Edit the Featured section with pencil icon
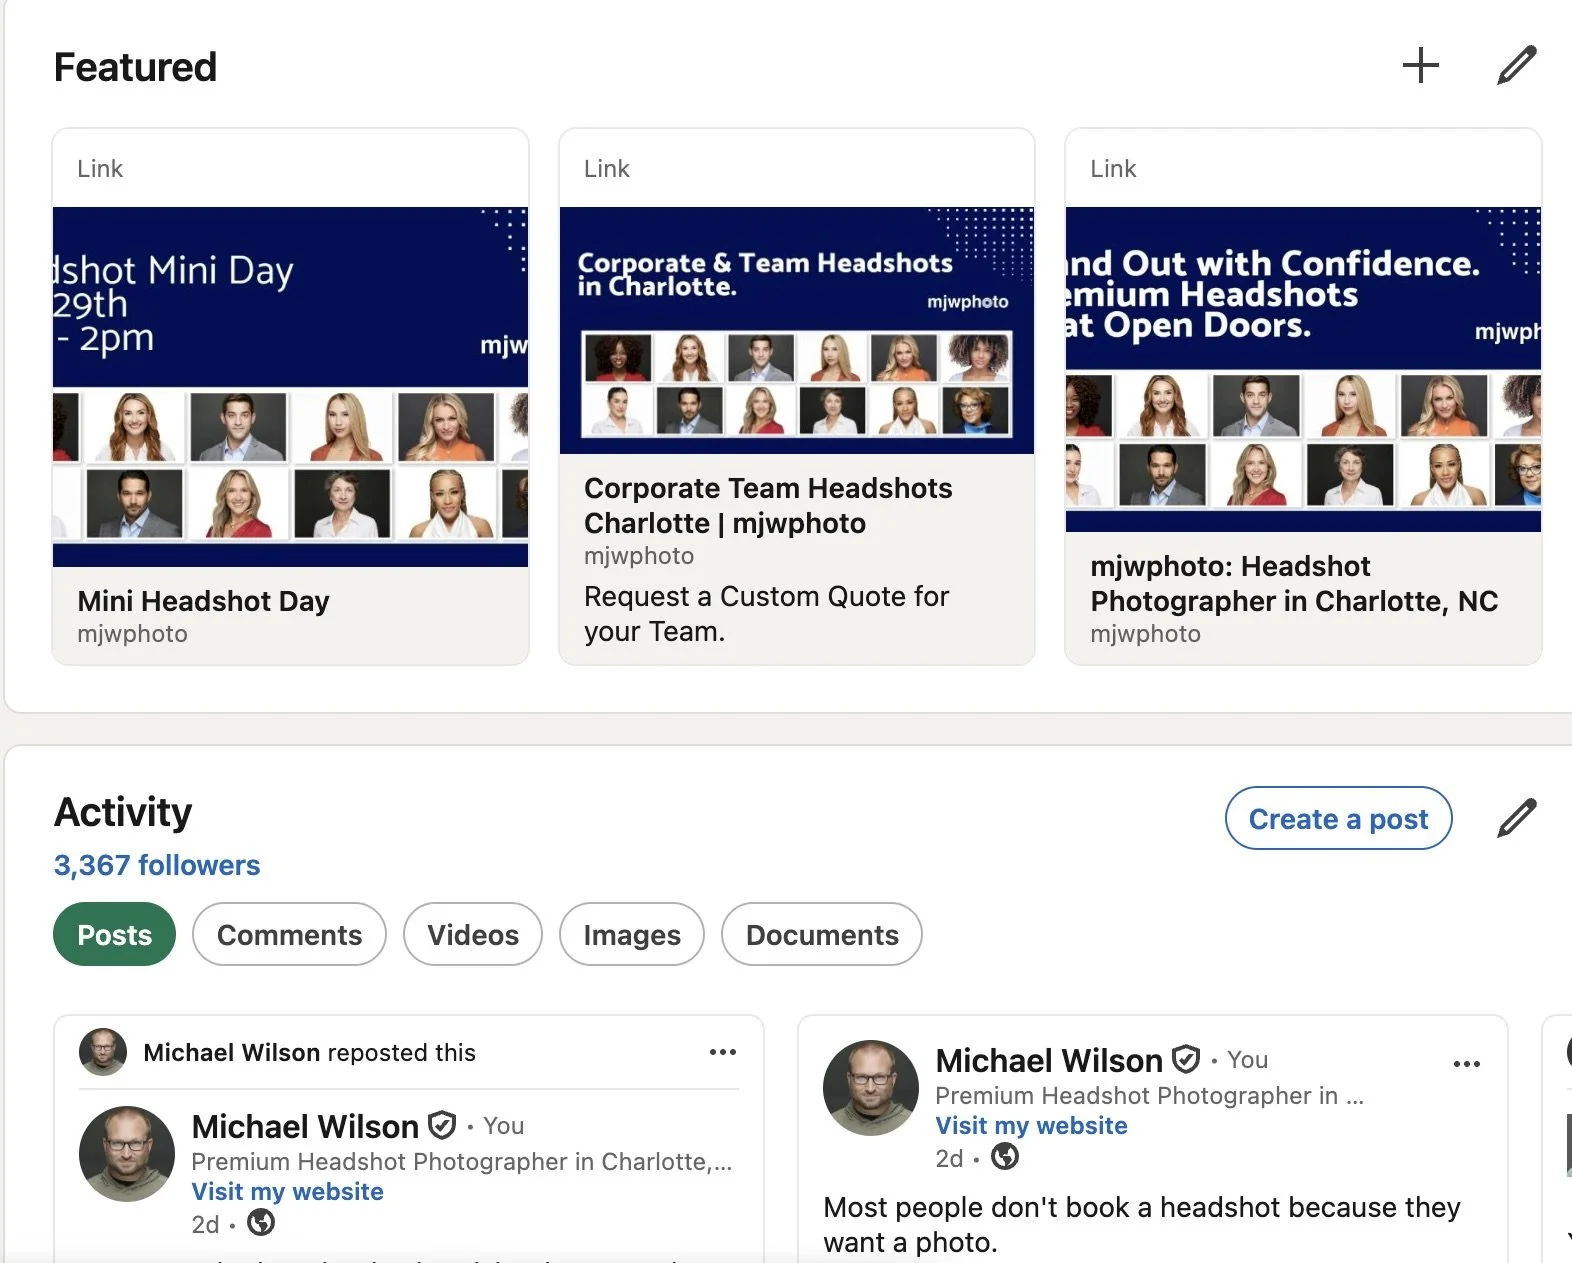Image resolution: width=1572 pixels, height=1263 pixels. [1516, 66]
